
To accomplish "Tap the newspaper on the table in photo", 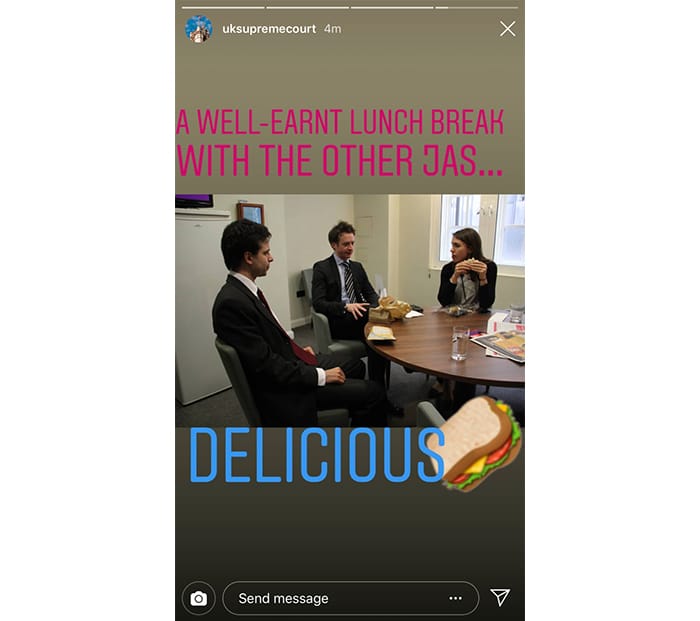I will point(499,345).
